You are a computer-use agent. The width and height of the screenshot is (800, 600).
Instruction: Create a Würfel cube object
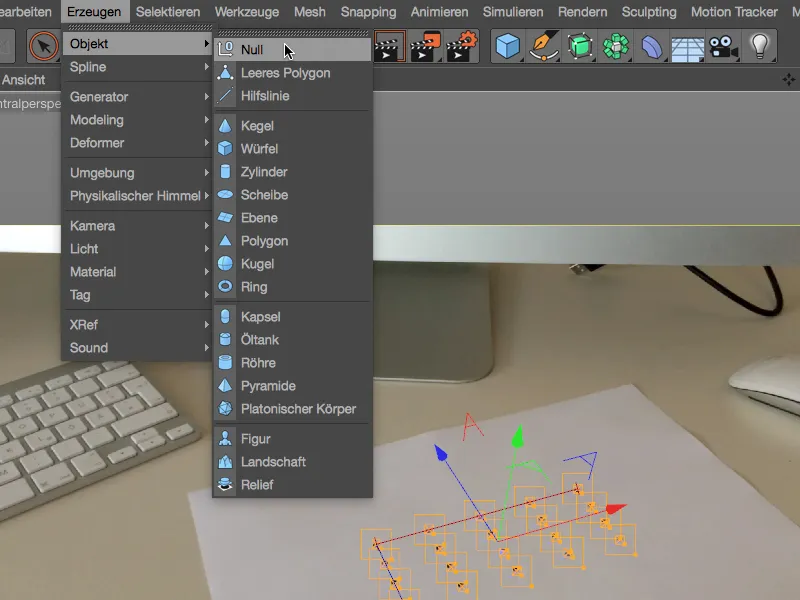point(292,149)
